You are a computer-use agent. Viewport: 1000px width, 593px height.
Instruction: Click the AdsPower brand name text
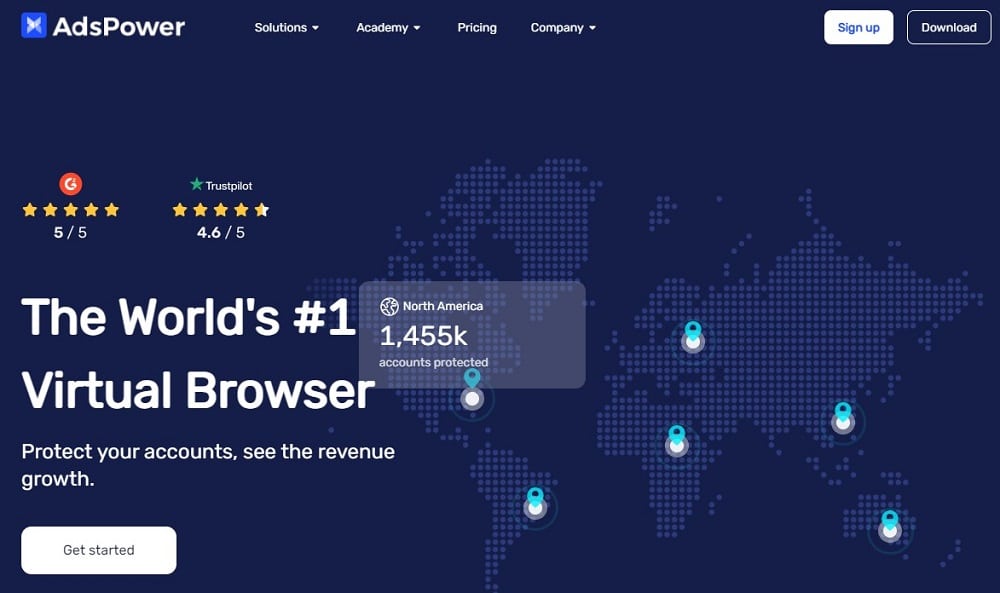(119, 27)
